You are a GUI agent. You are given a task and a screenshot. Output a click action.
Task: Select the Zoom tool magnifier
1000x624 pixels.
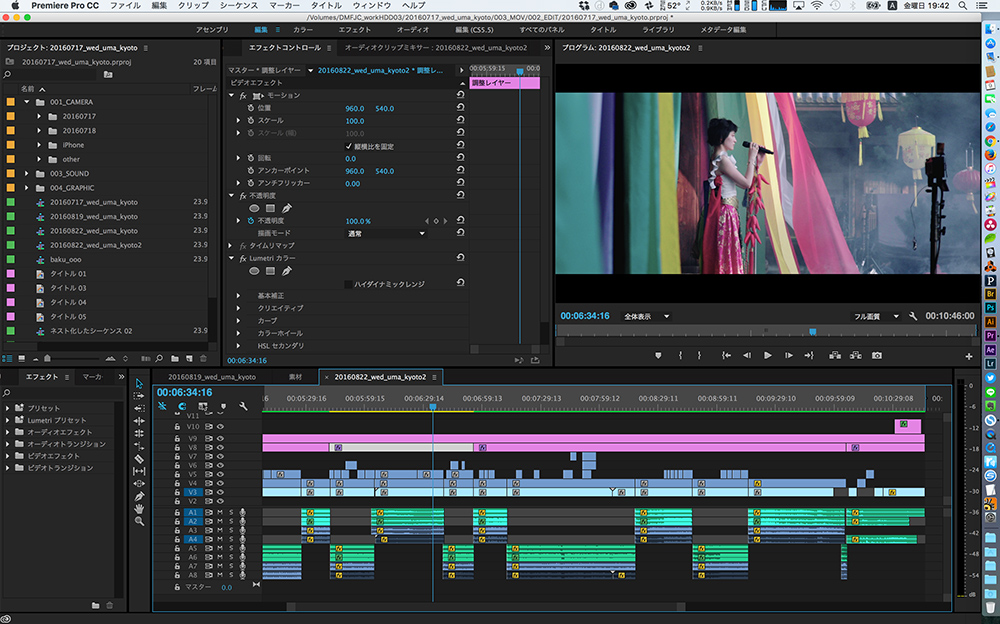(x=140, y=521)
